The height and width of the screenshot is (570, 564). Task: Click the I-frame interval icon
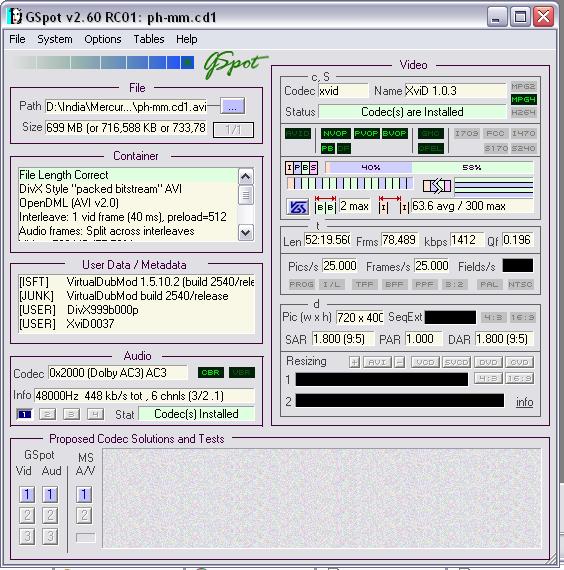[x=394, y=206]
